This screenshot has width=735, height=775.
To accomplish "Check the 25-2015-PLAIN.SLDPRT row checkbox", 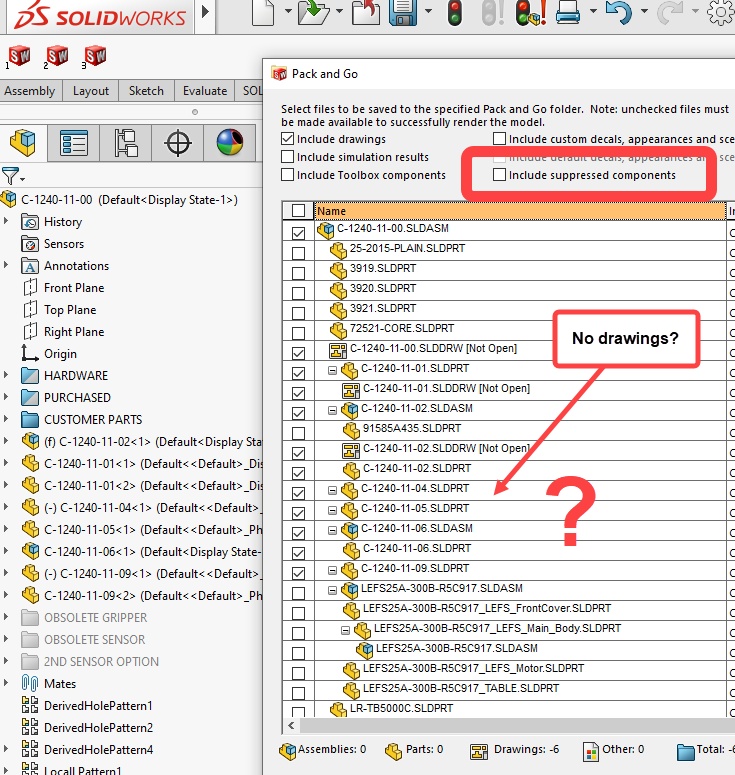I will coord(298,253).
